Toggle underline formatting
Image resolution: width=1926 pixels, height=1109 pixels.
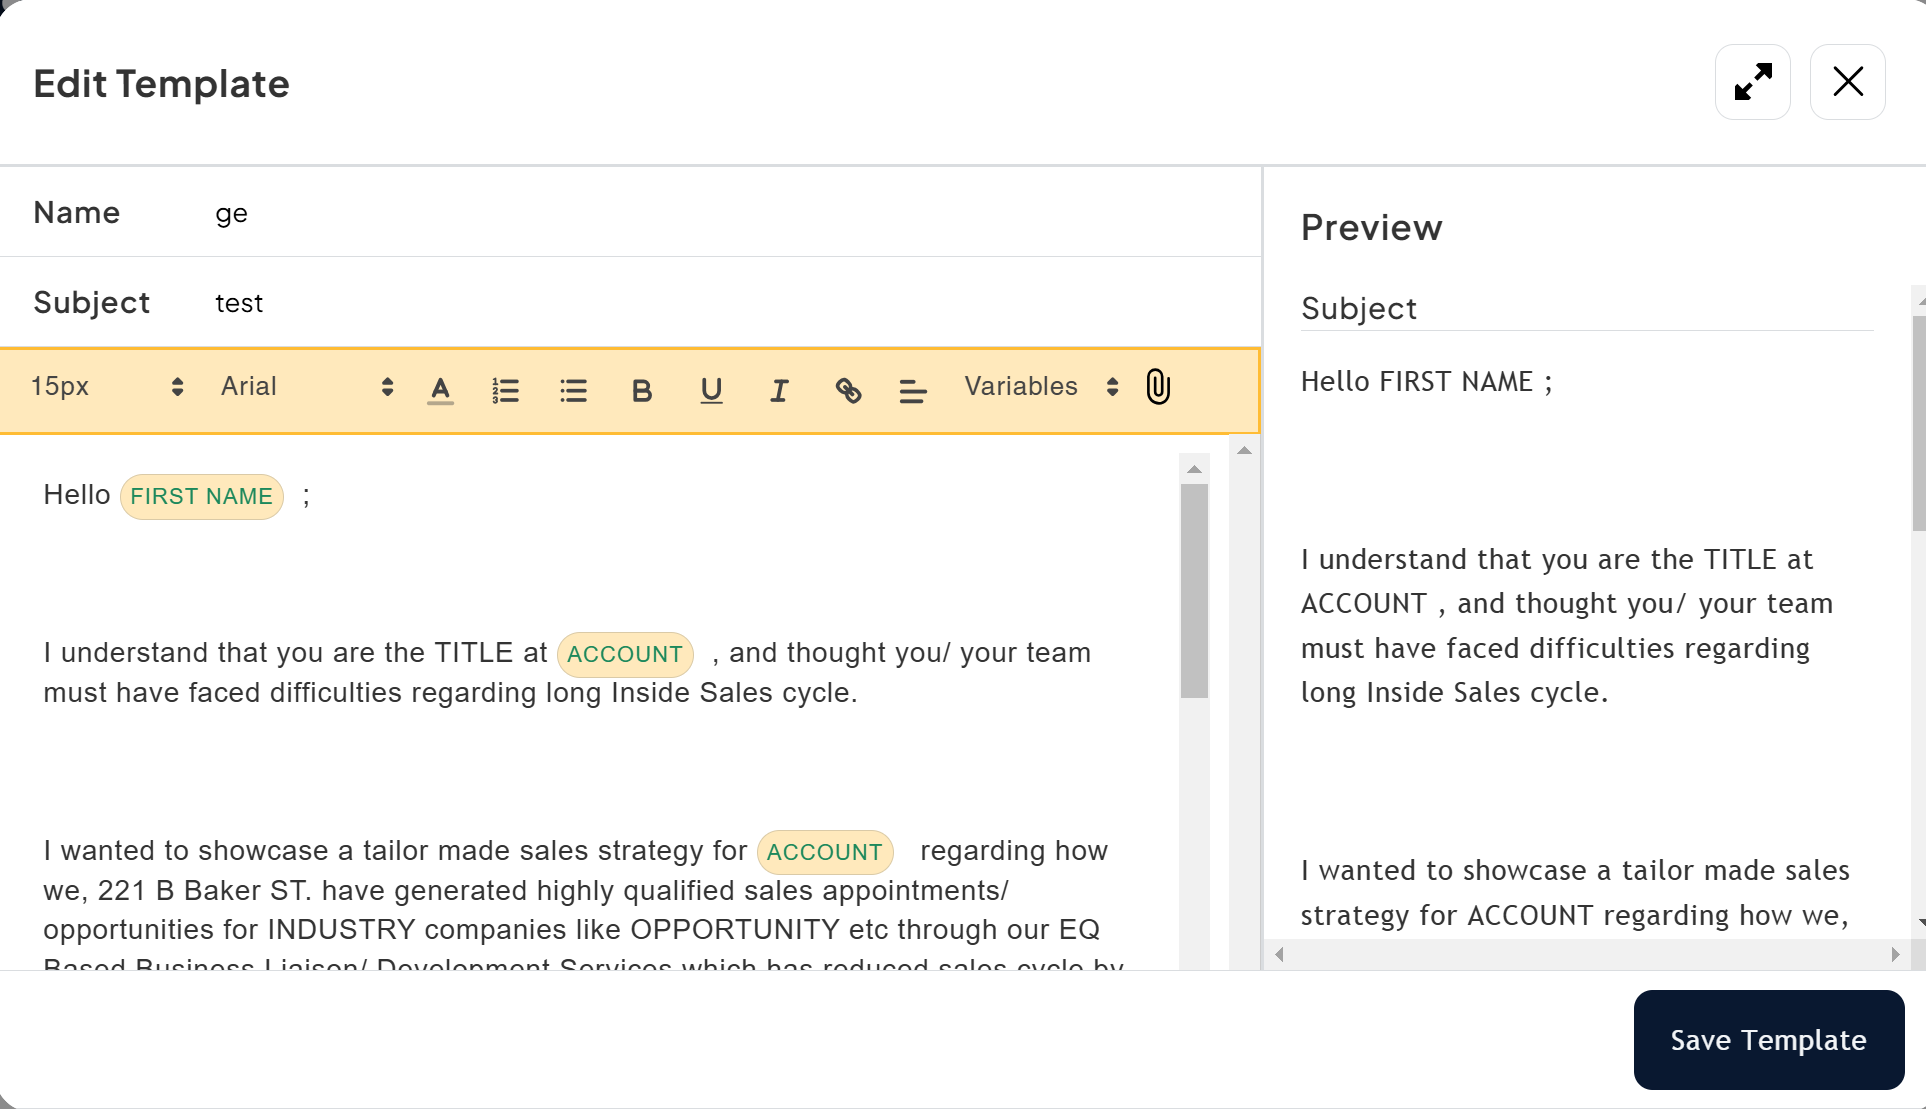tap(711, 390)
